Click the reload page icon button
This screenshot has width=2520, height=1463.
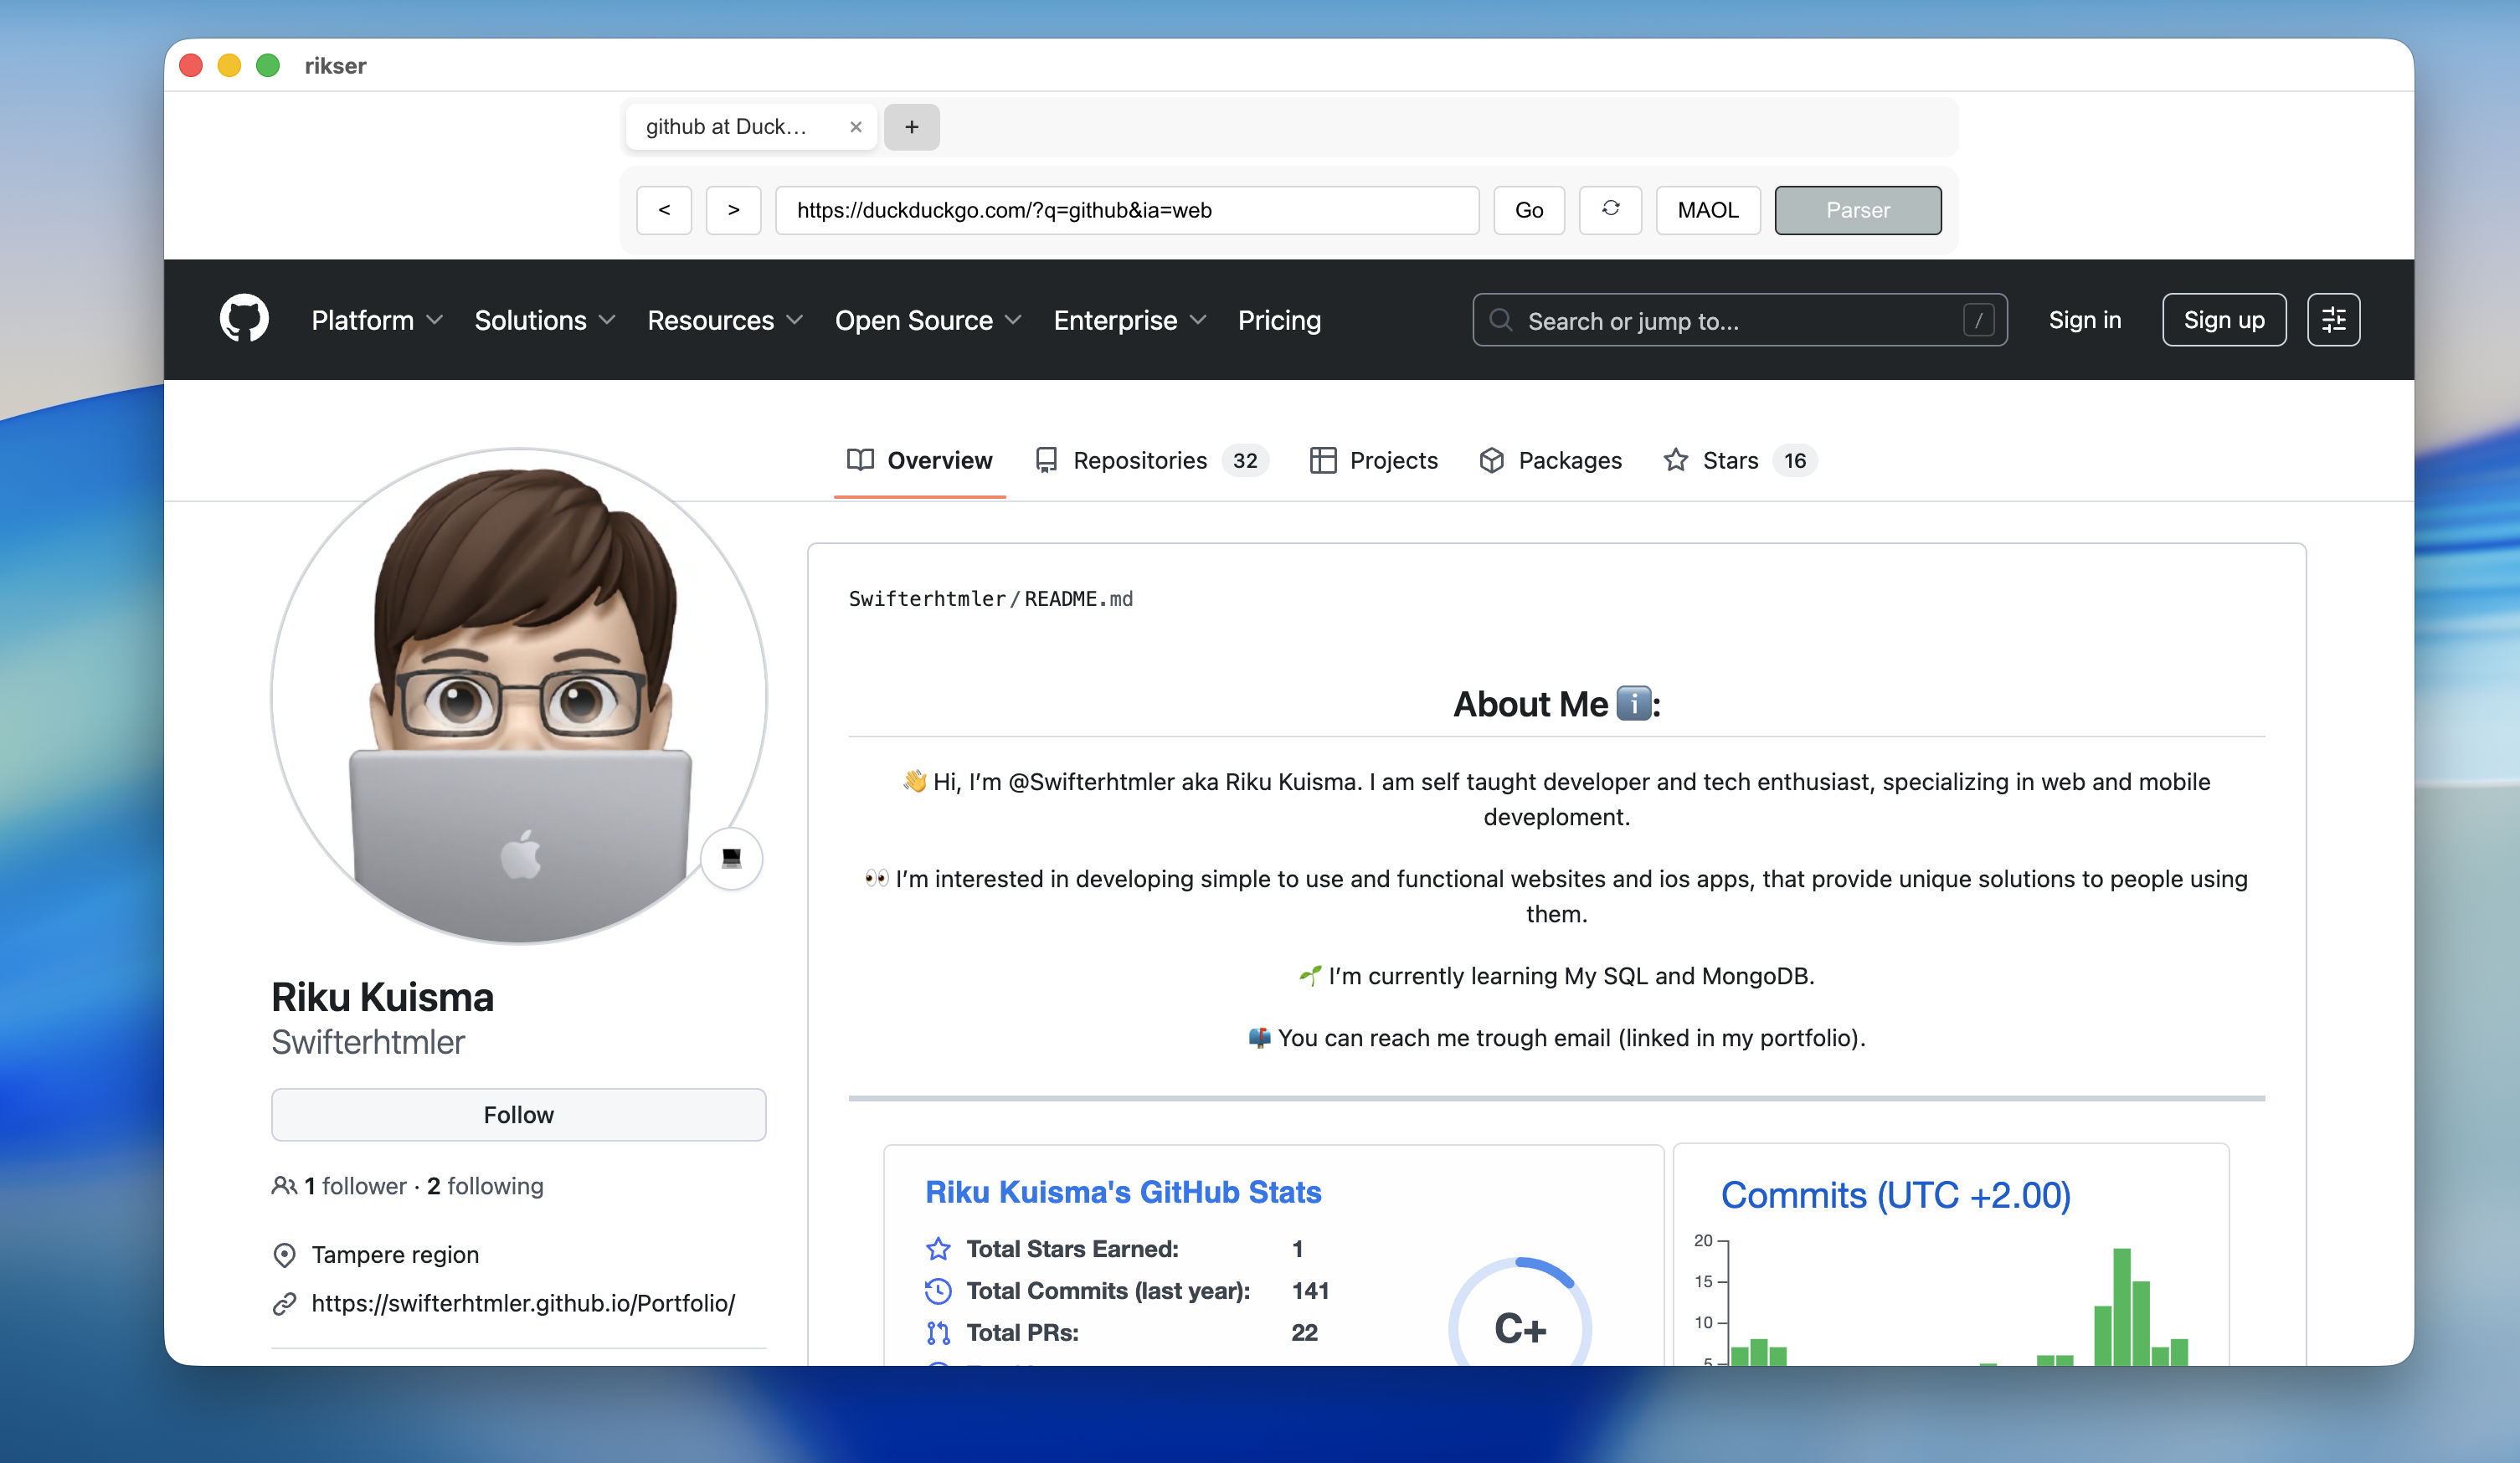(1610, 209)
